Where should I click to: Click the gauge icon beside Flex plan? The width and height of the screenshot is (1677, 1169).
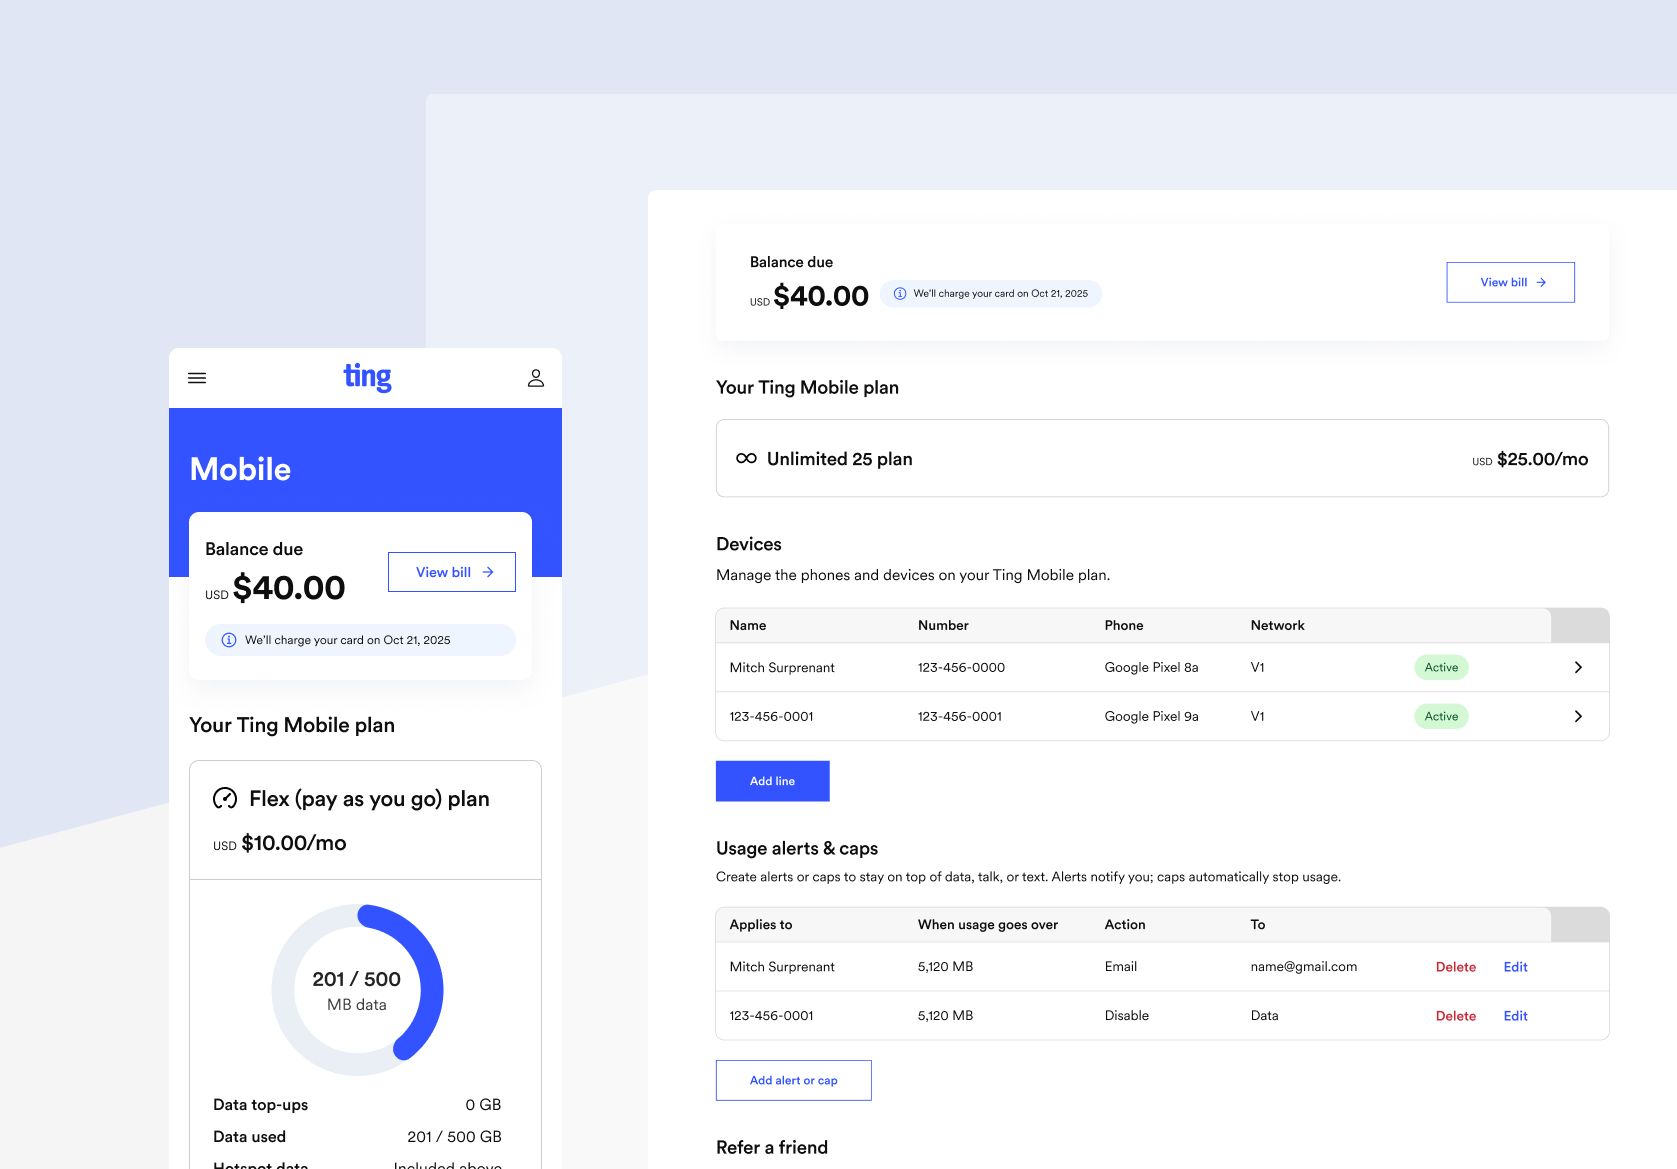[225, 798]
